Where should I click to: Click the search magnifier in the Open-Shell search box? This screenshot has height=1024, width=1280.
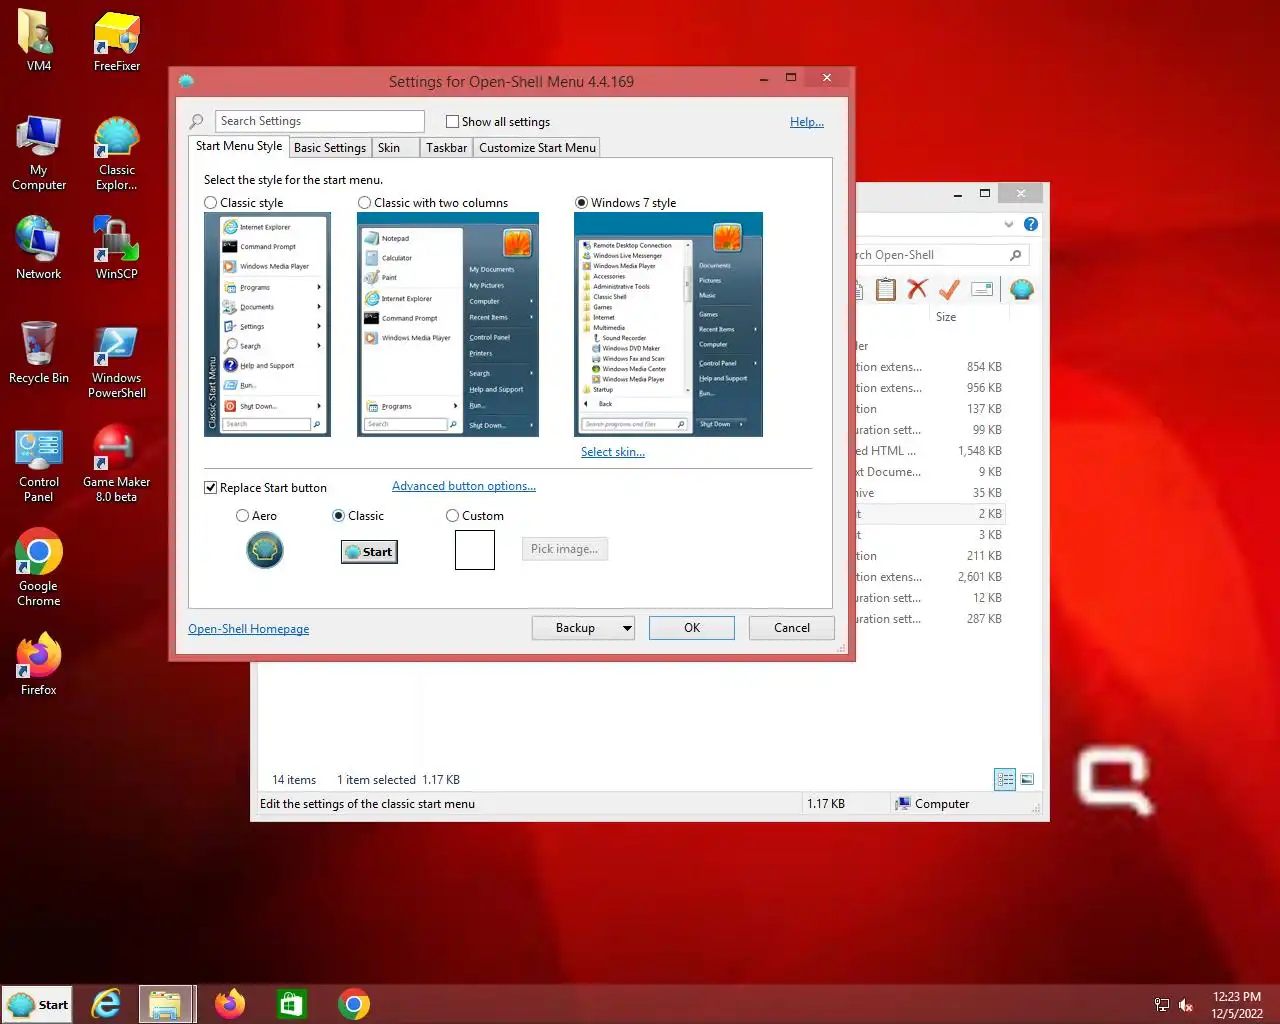(1015, 255)
